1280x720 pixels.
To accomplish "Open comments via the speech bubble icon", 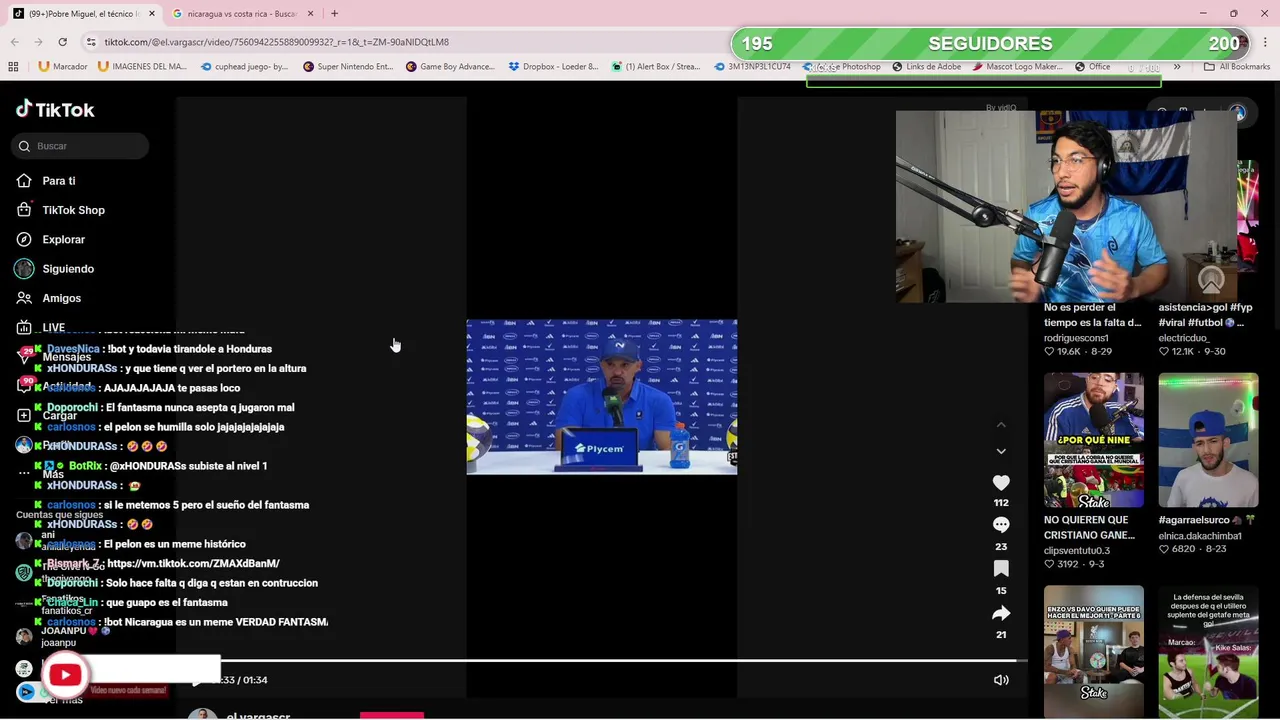I will pyautogui.click(x=1001, y=525).
